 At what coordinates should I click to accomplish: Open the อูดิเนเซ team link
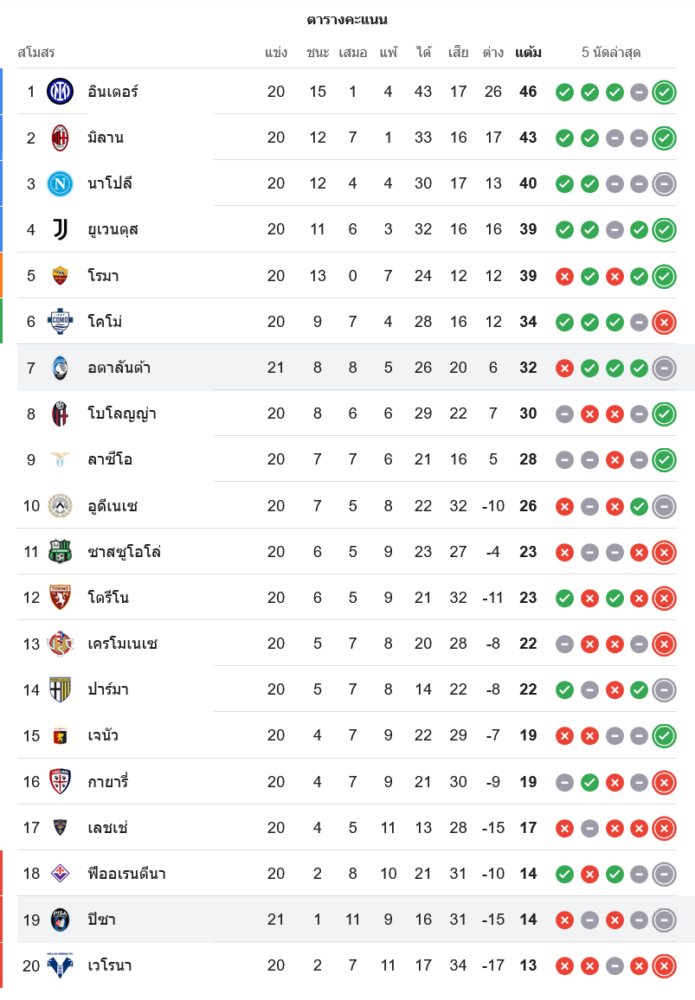point(112,506)
